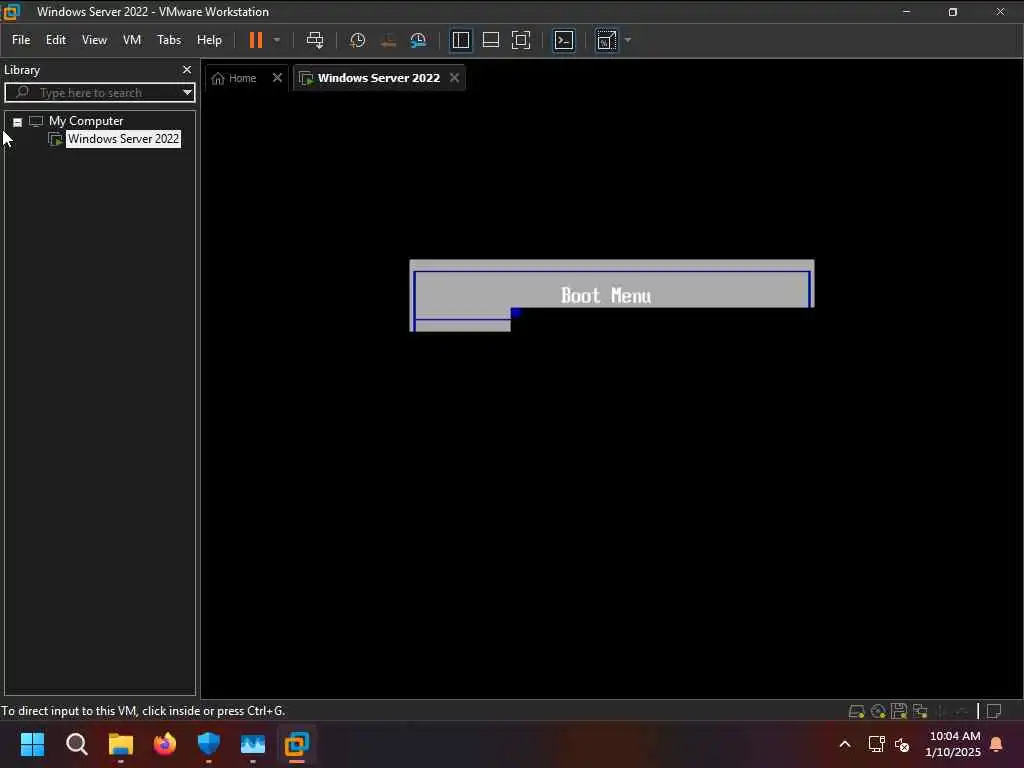Viewport: 1024px width, 768px height.
Task: Open the View menu
Action: pos(94,40)
